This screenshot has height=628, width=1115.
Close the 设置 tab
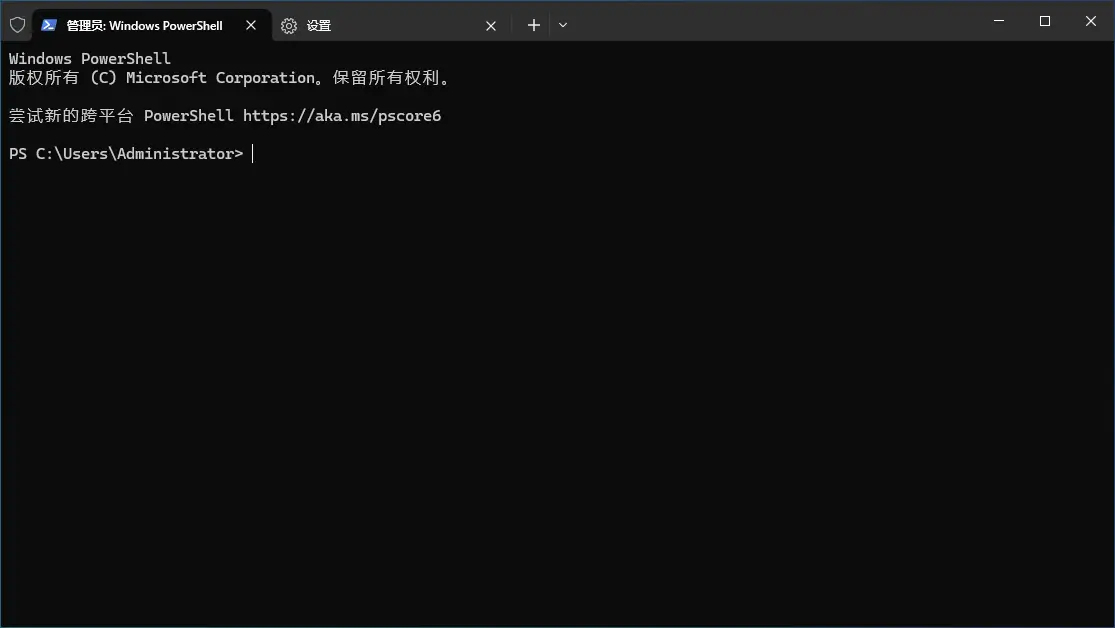491,26
